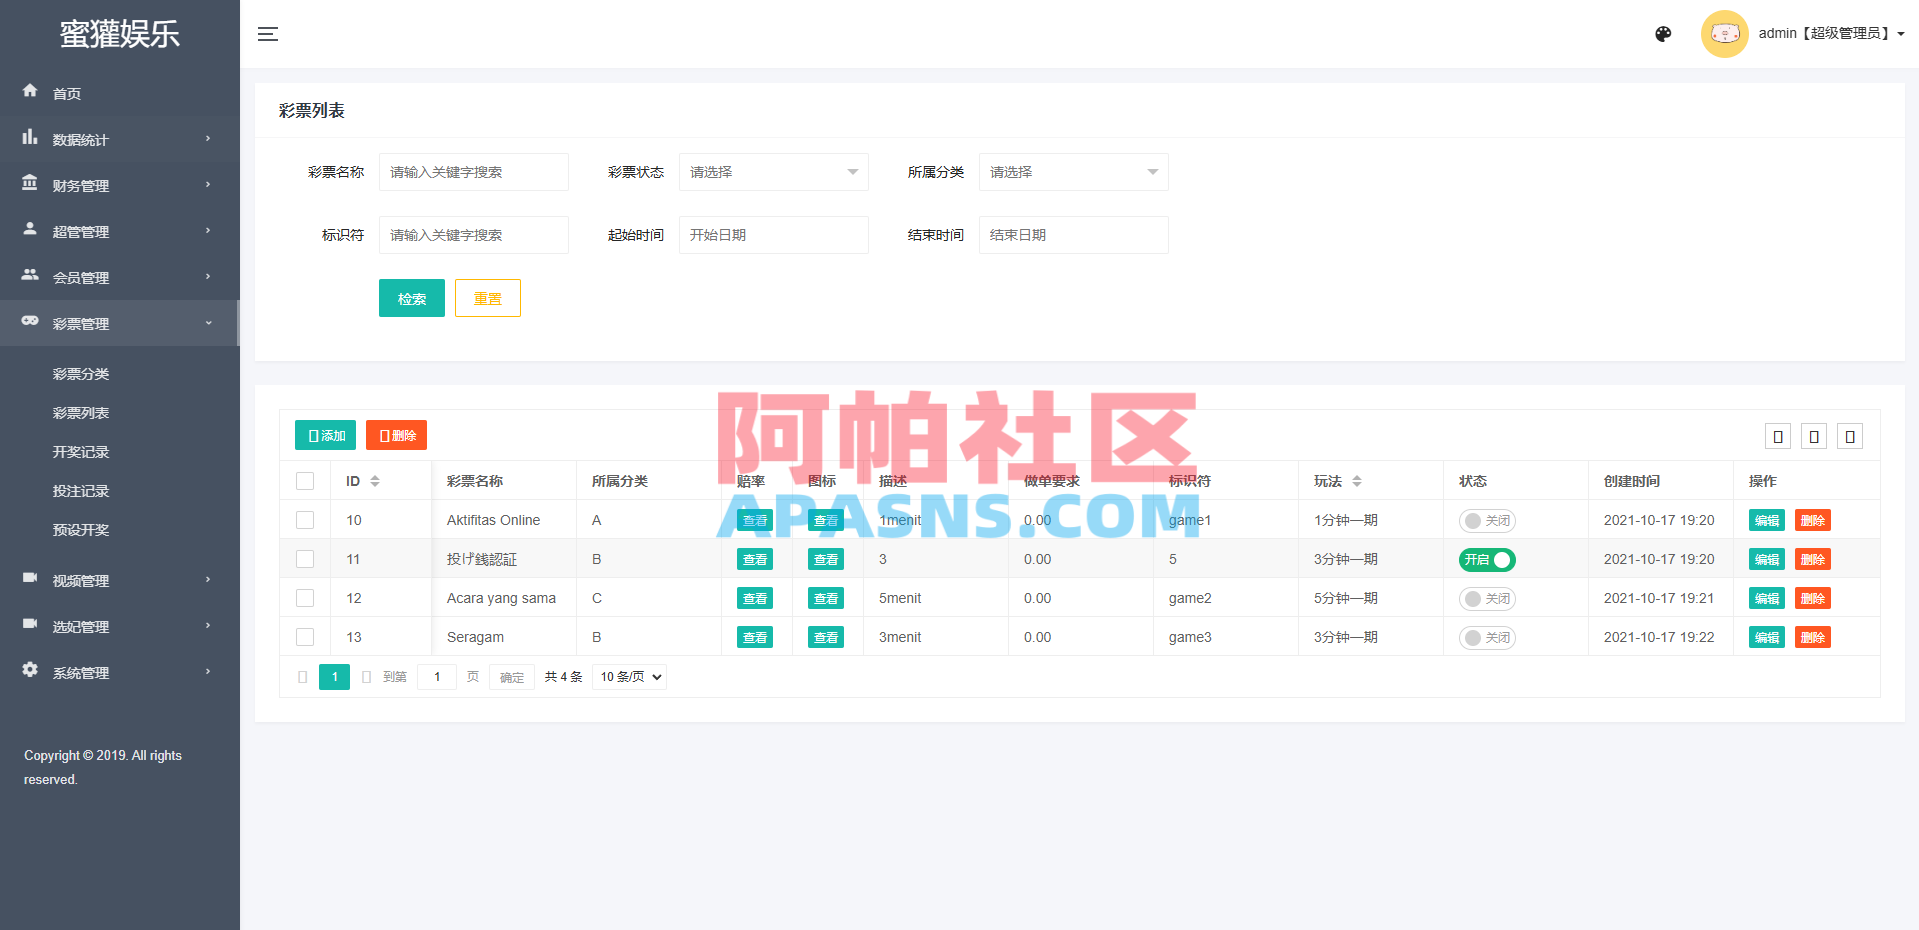This screenshot has height=930, width=1919.
Task: Disable the 开启 switch for 投げ銭認証
Action: pos(1487,559)
